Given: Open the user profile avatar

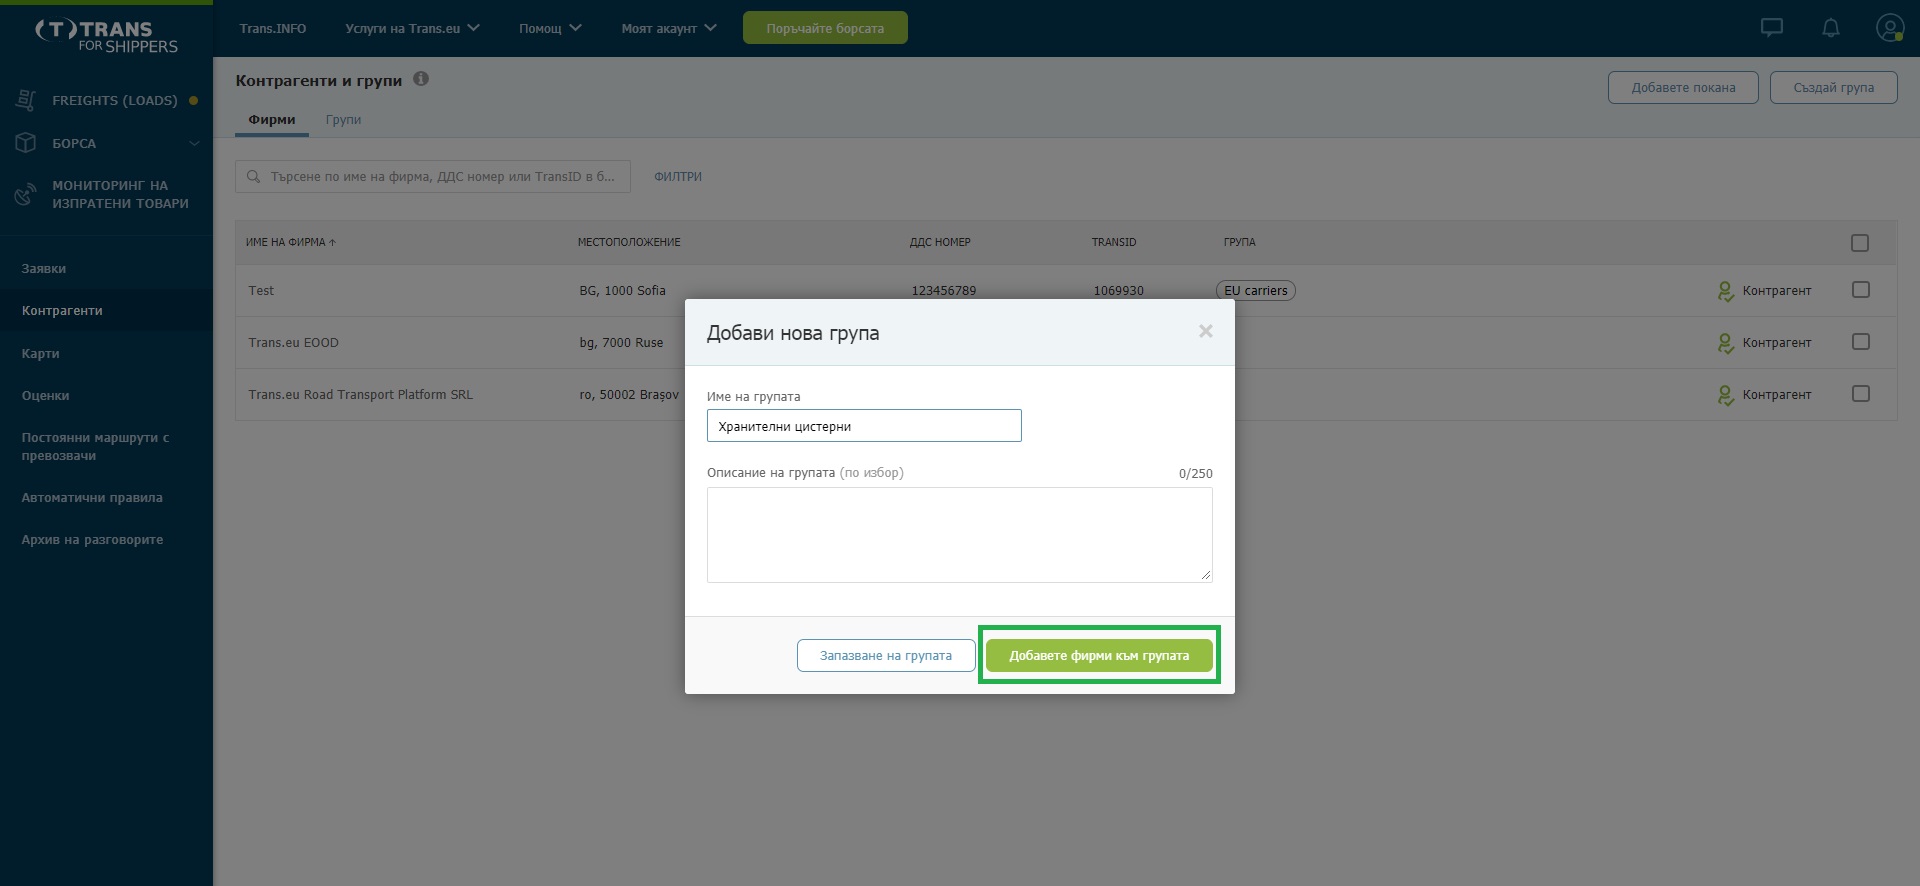Looking at the screenshot, I should 1889,28.
